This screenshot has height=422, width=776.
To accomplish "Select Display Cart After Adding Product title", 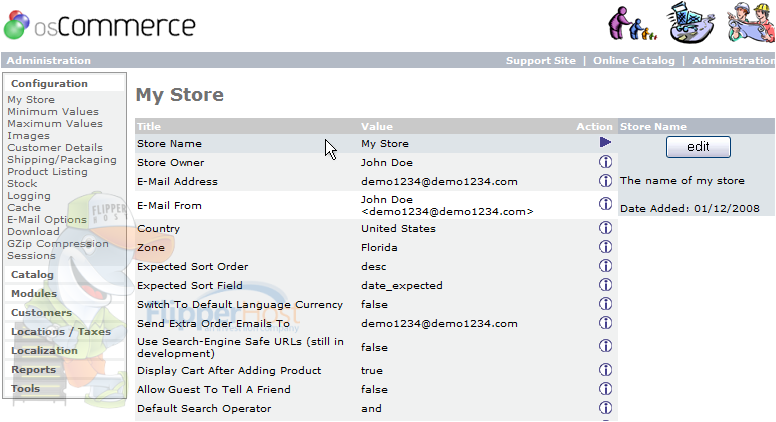I will (229, 371).
